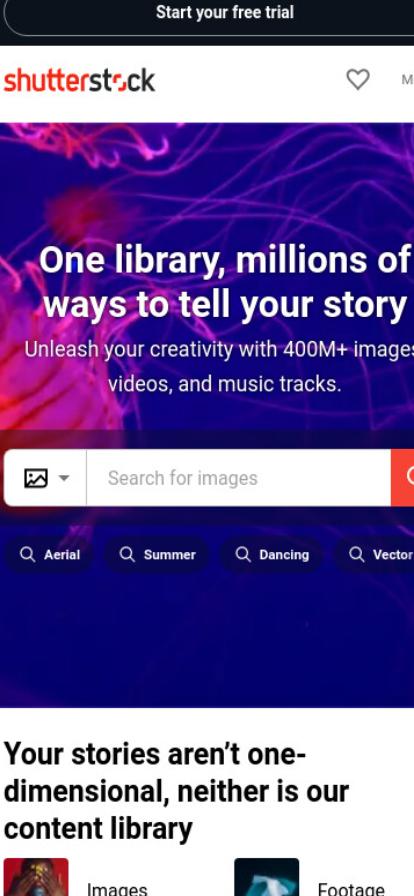The height and width of the screenshot is (896, 414).
Task: Open the partially visible menu beside the heart
Action: (x=407, y=80)
